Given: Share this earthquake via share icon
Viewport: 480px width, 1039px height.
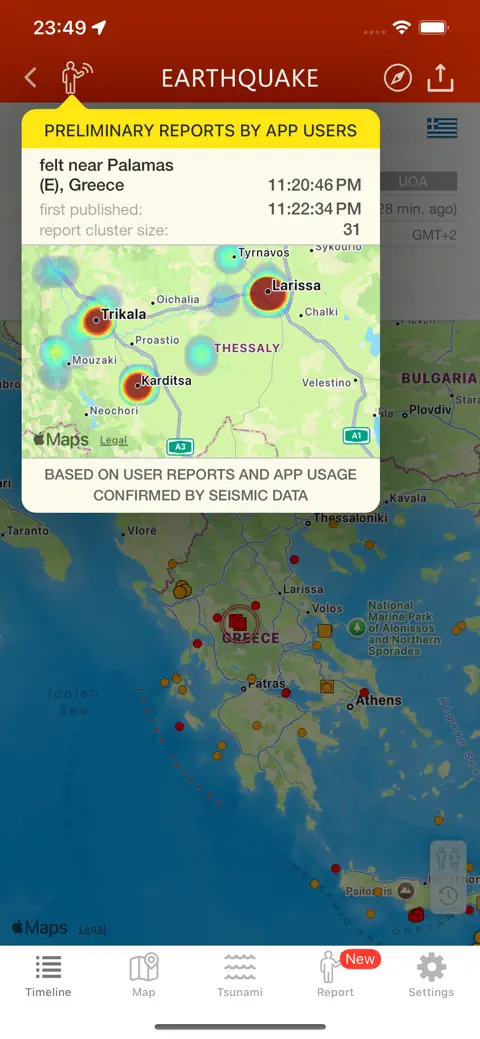Looking at the screenshot, I should (x=440, y=78).
